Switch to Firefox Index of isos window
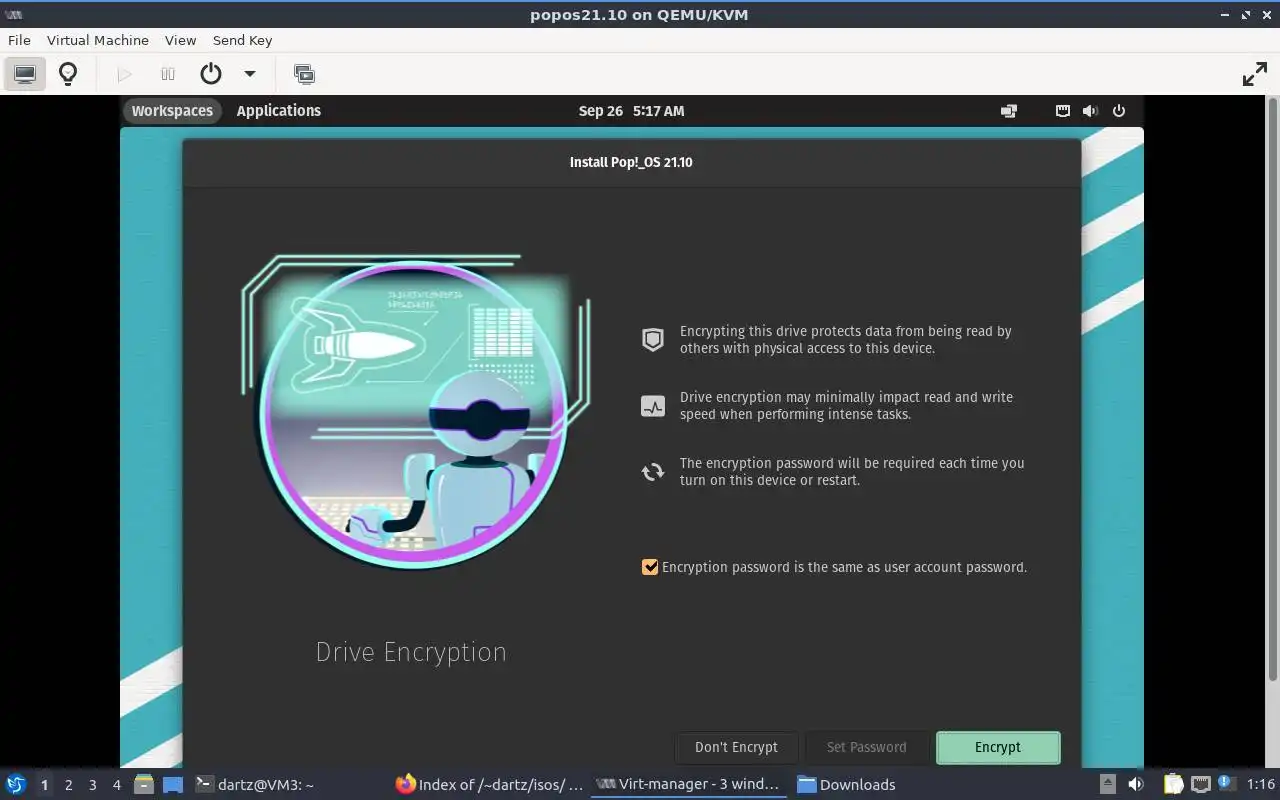The width and height of the screenshot is (1280, 800). coord(489,785)
